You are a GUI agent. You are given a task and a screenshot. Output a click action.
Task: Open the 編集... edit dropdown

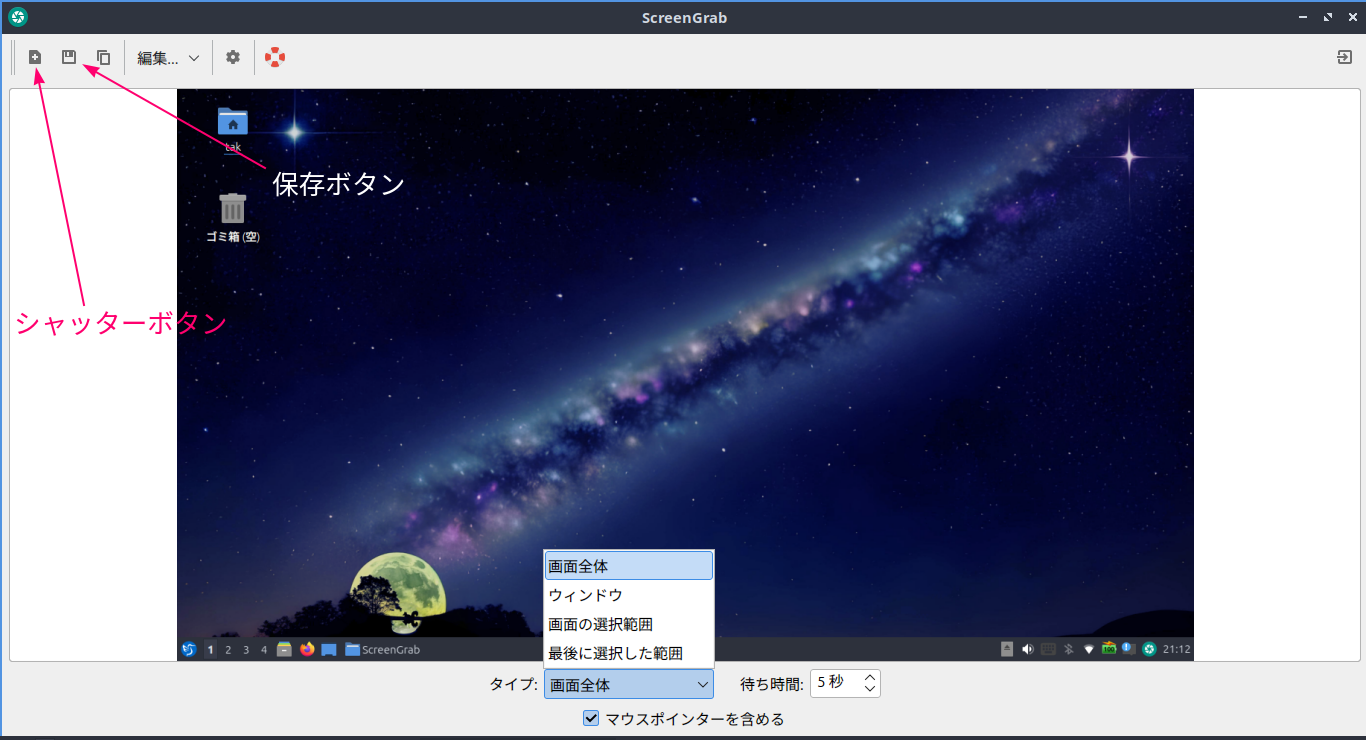(168, 58)
